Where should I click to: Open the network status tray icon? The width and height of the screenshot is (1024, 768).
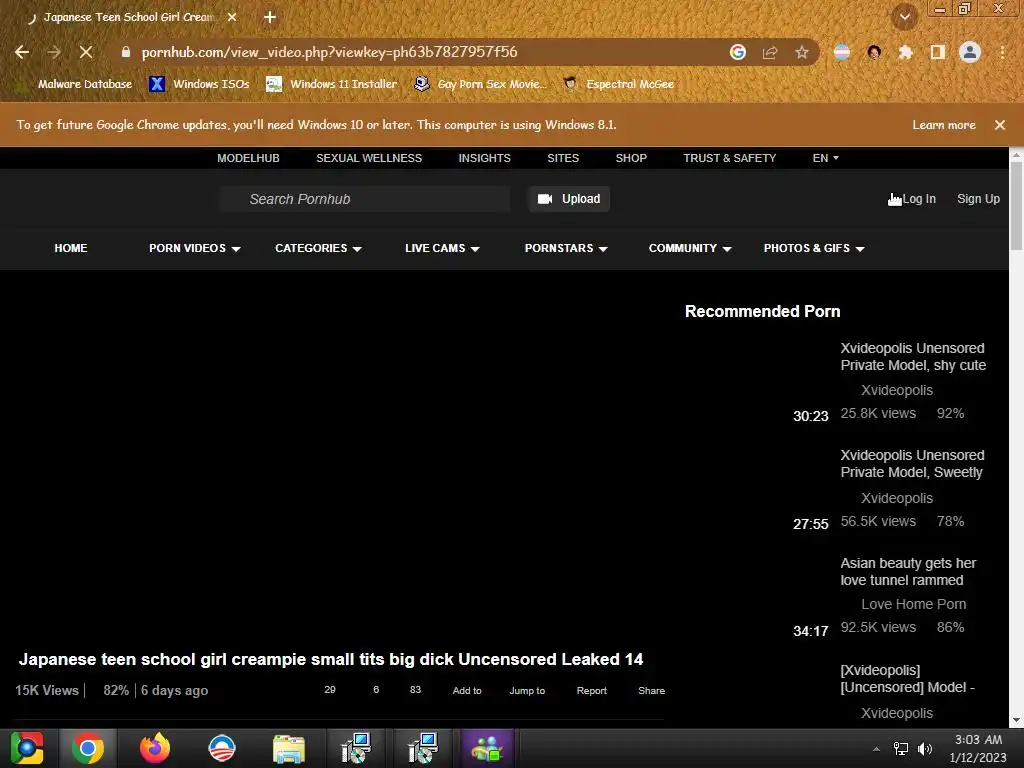(901, 749)
